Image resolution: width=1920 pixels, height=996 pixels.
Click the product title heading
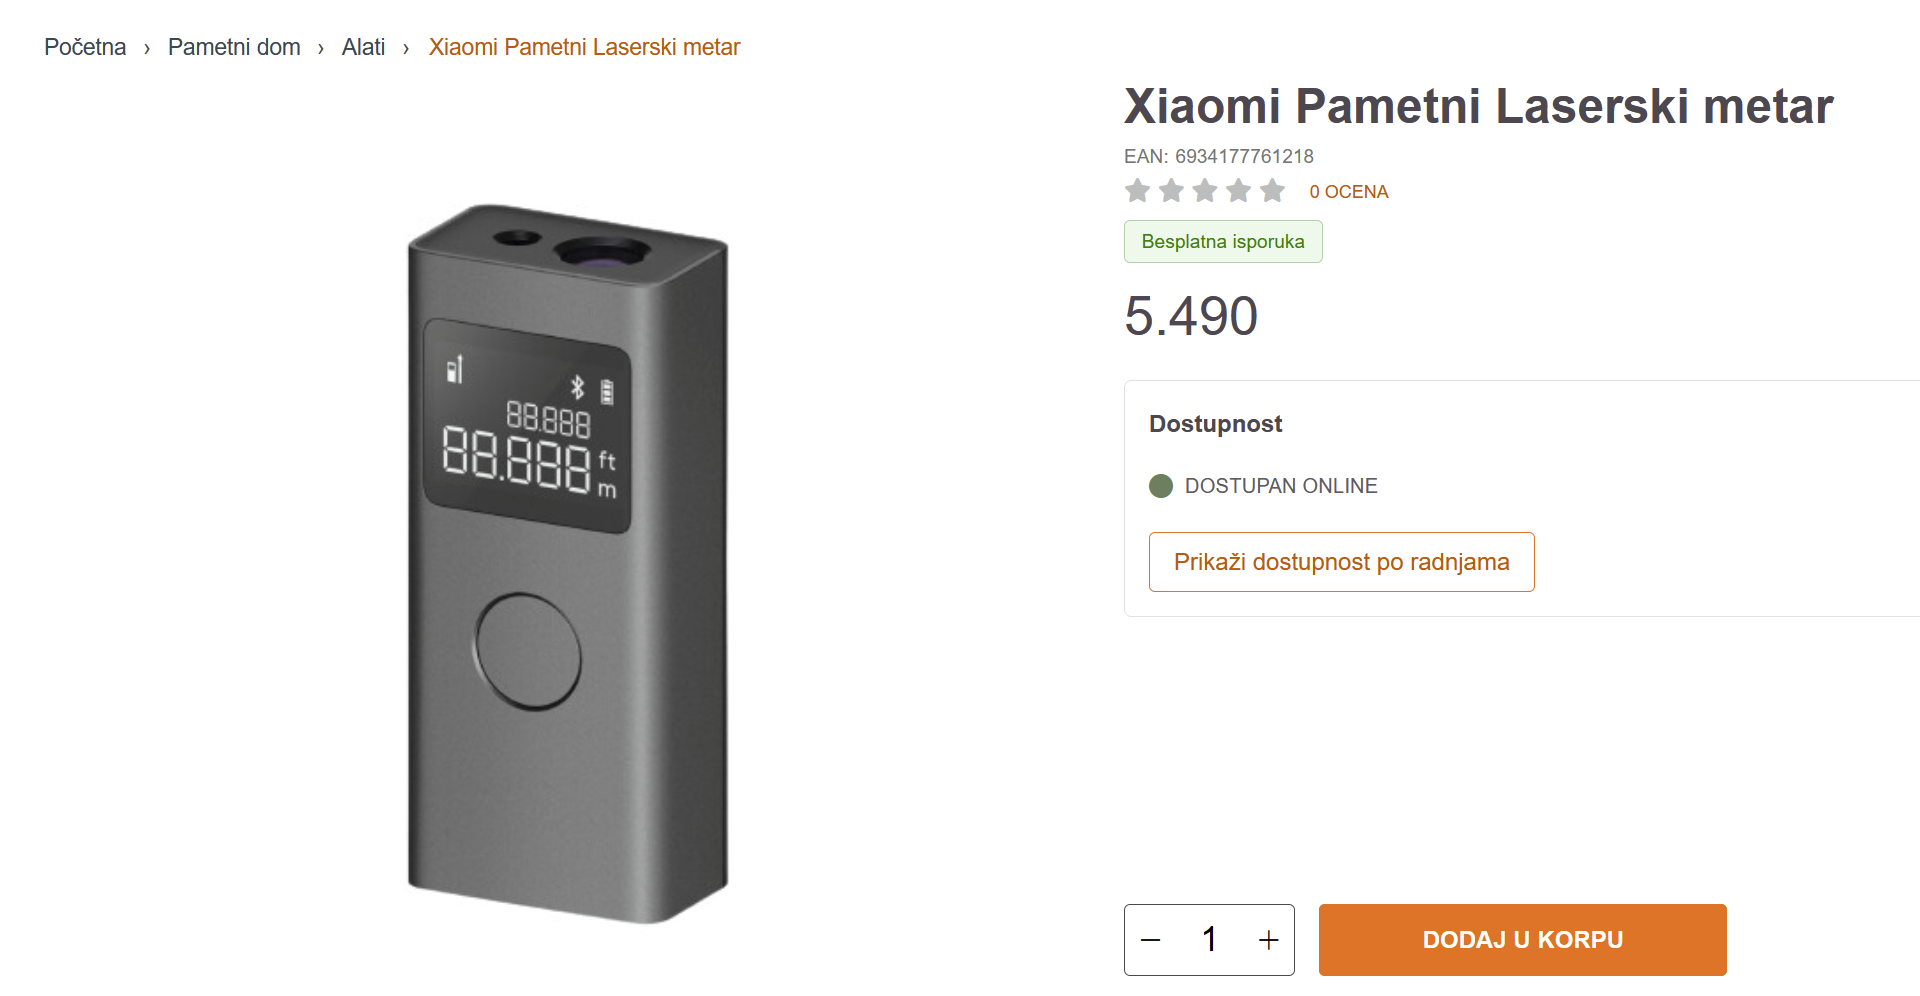coord(1478,106)
